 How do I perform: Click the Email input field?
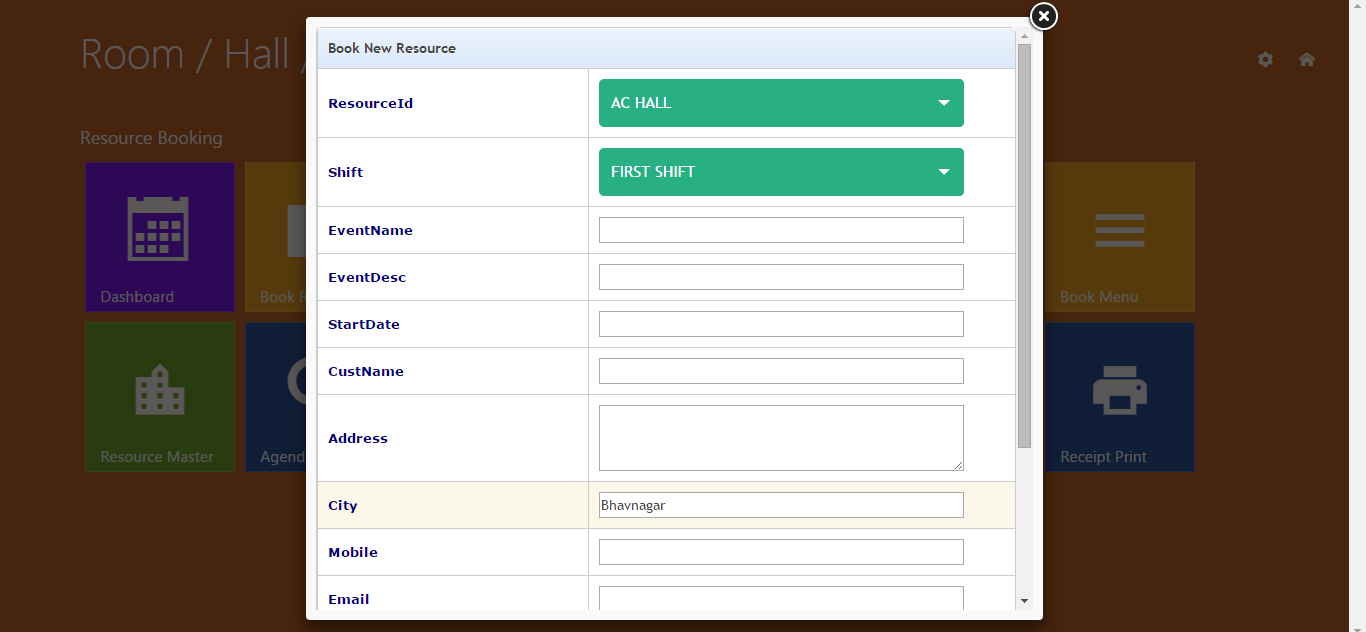click(x=780, y=598)
